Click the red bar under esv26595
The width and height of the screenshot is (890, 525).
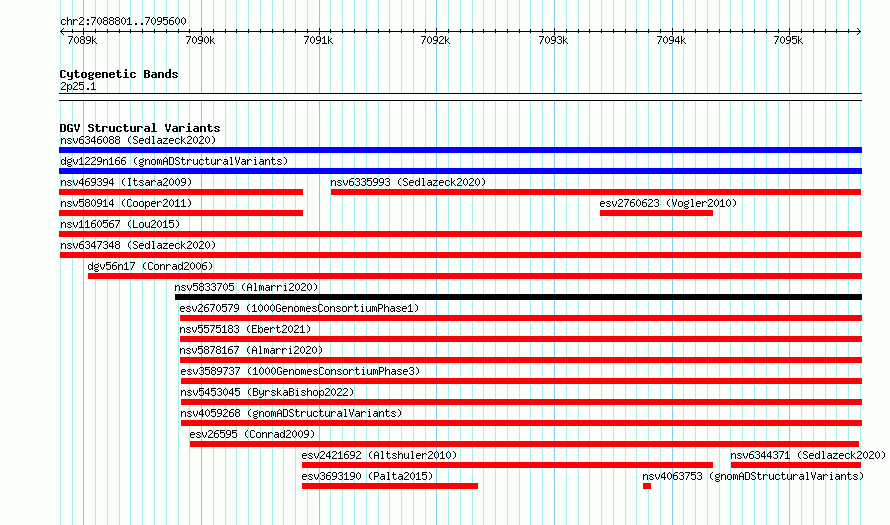[x=524, y=444]
